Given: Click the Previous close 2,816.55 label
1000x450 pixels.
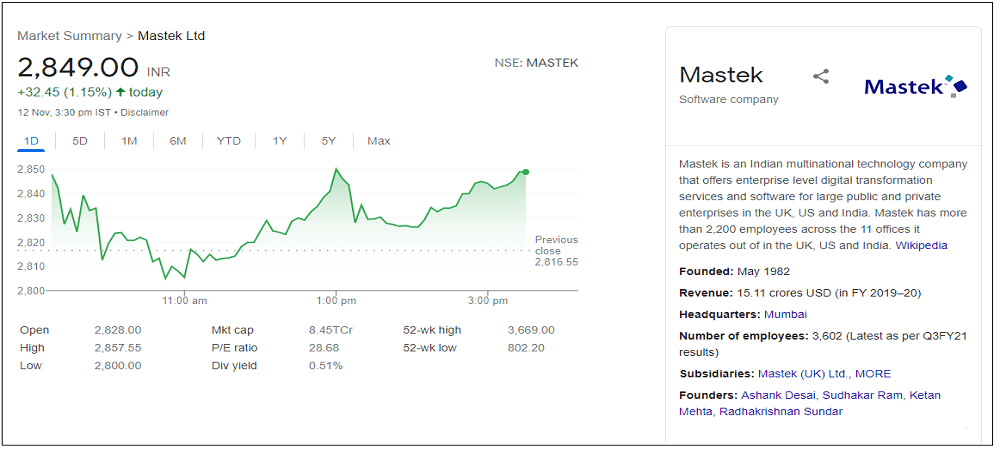Looking at the screenshot, I should [x=556, y=250].
